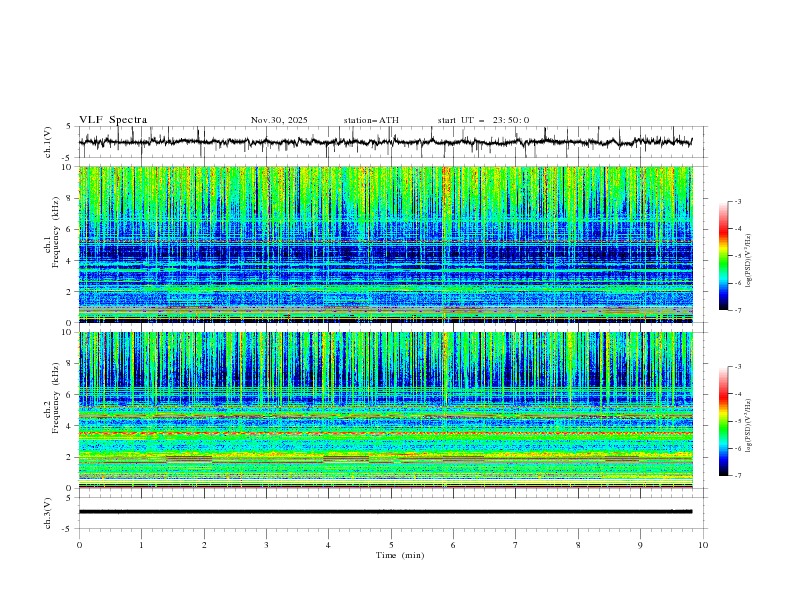This screenshot has width=792, height=612.
Task: Click inside the ch.2 frequency spectrogram
Action: point(386,410)
